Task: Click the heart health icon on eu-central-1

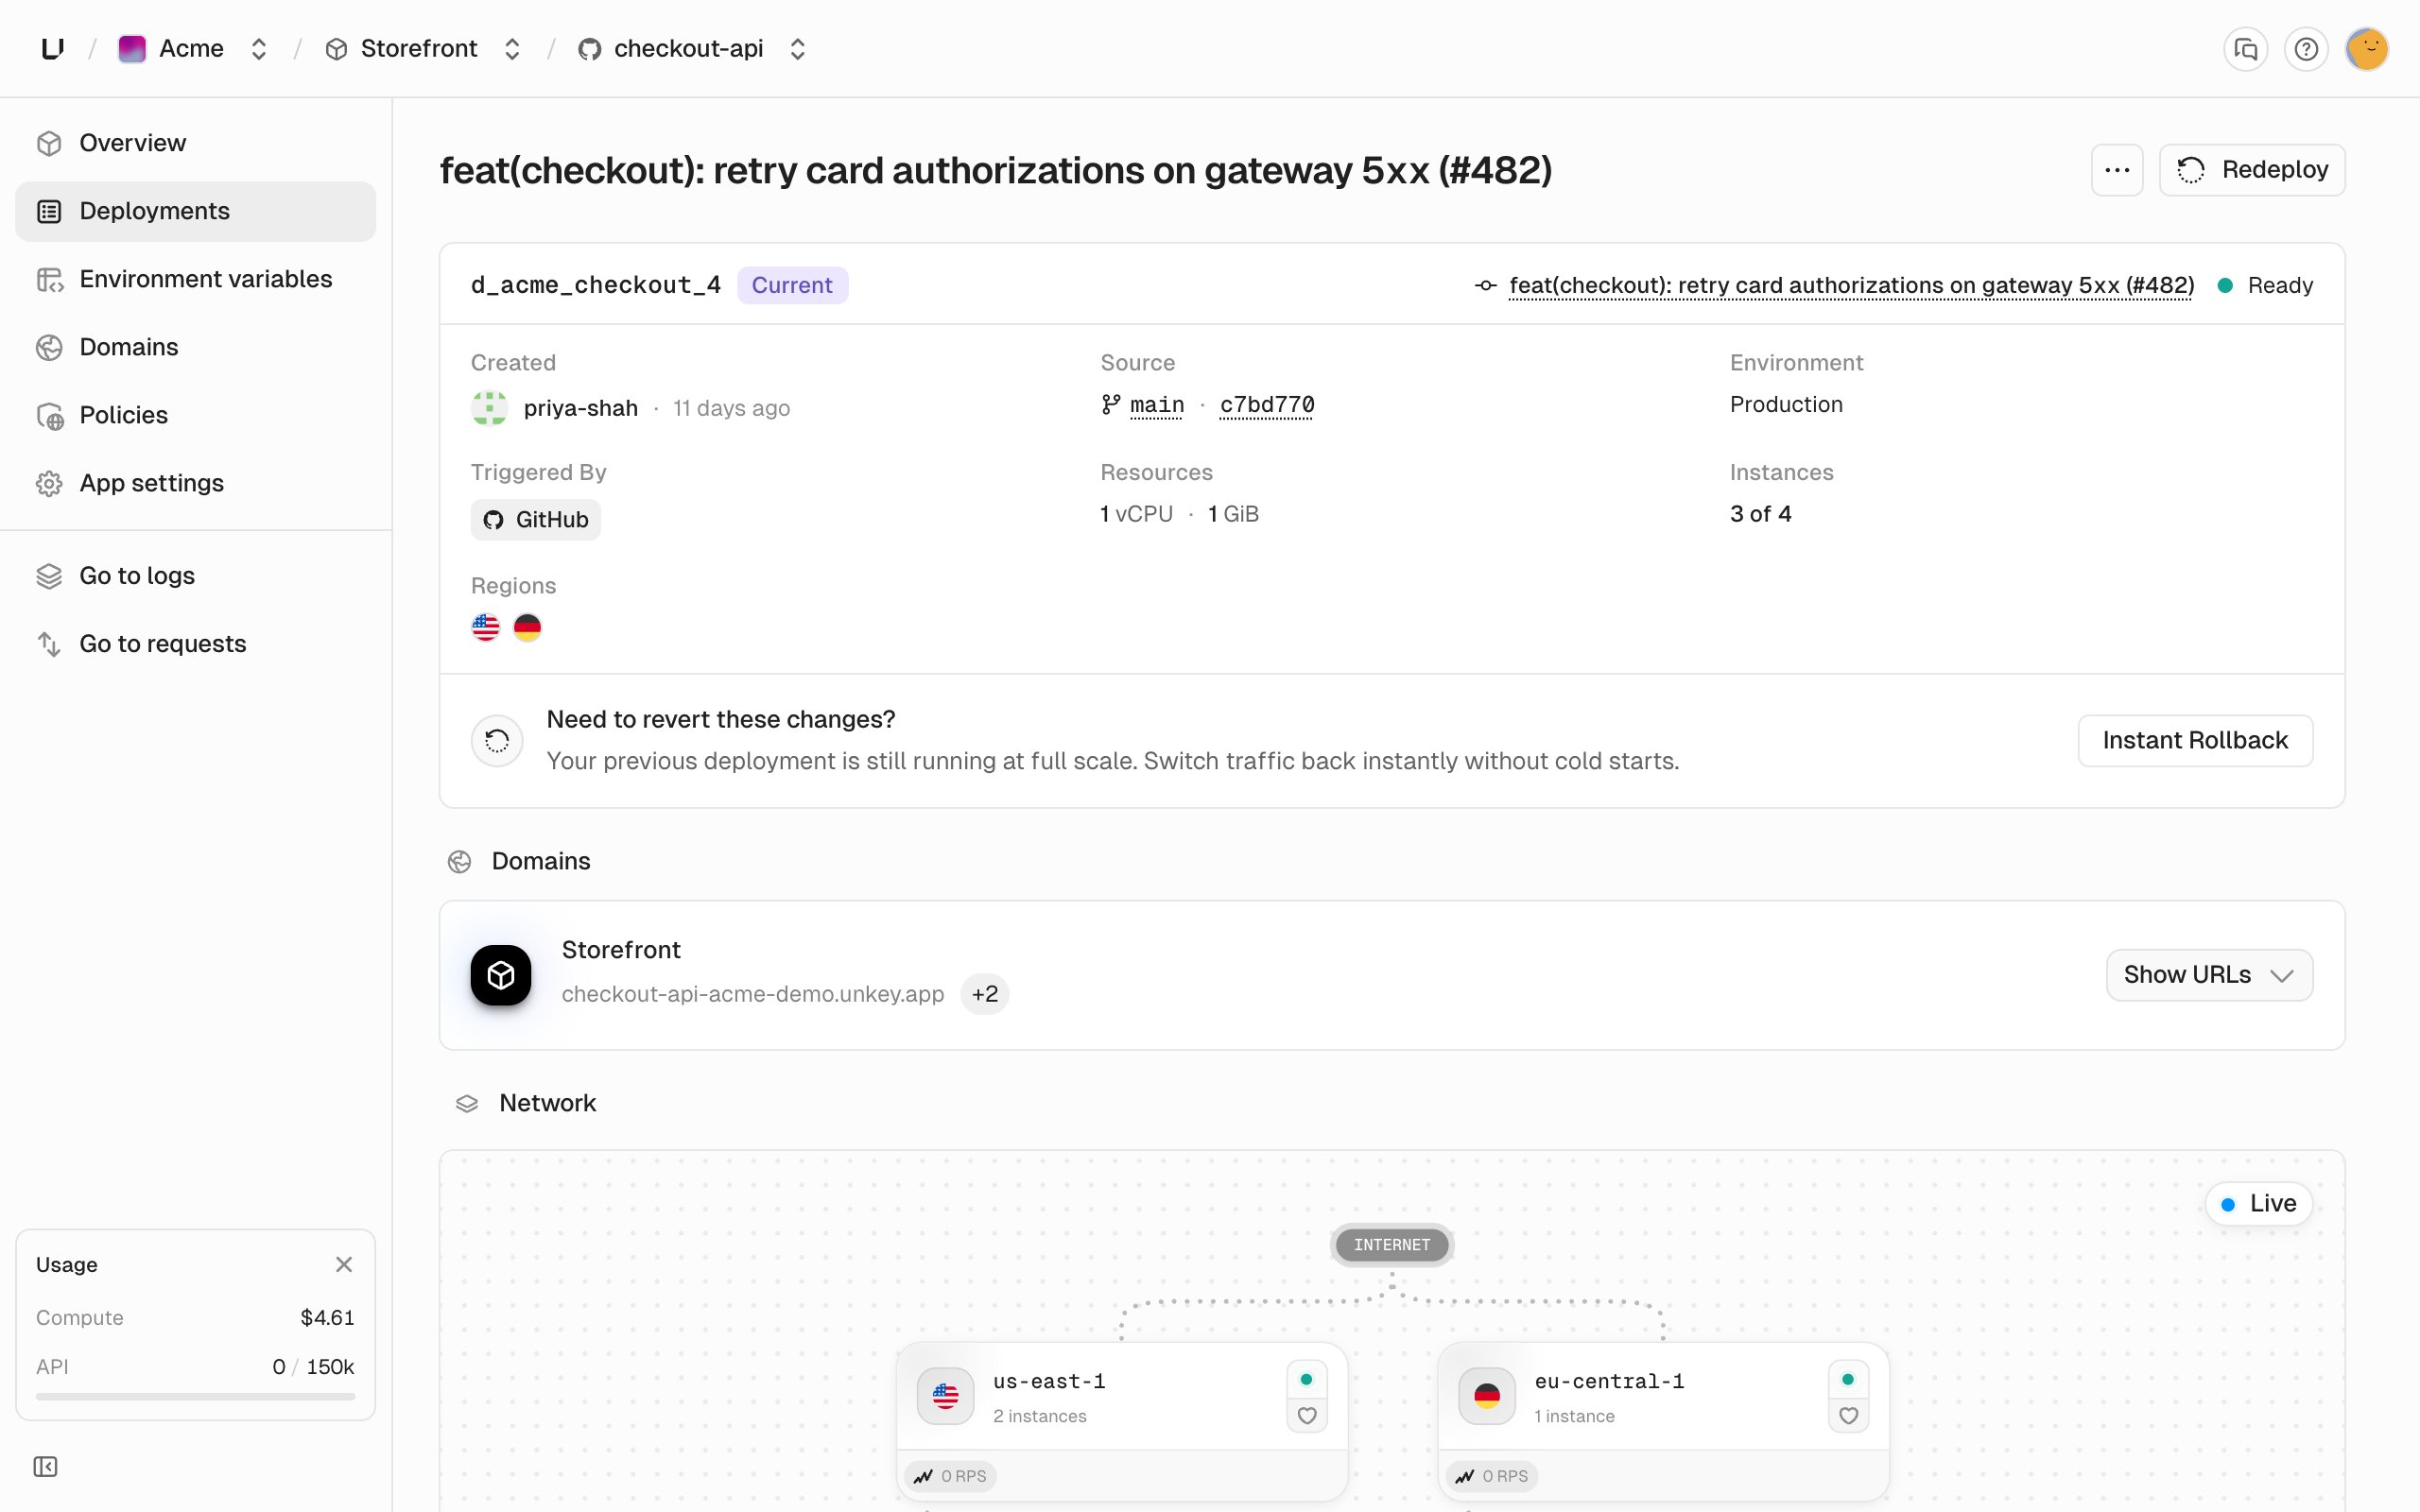Action: (x=1848, y=1416)
